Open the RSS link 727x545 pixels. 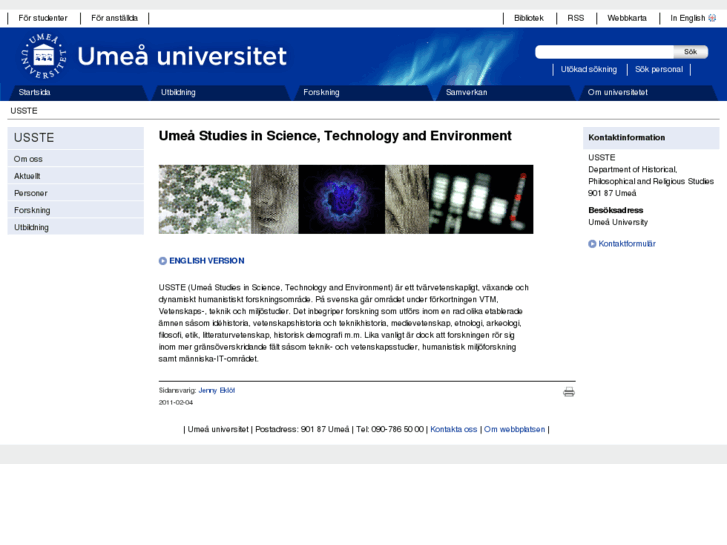tap(575, 18)
